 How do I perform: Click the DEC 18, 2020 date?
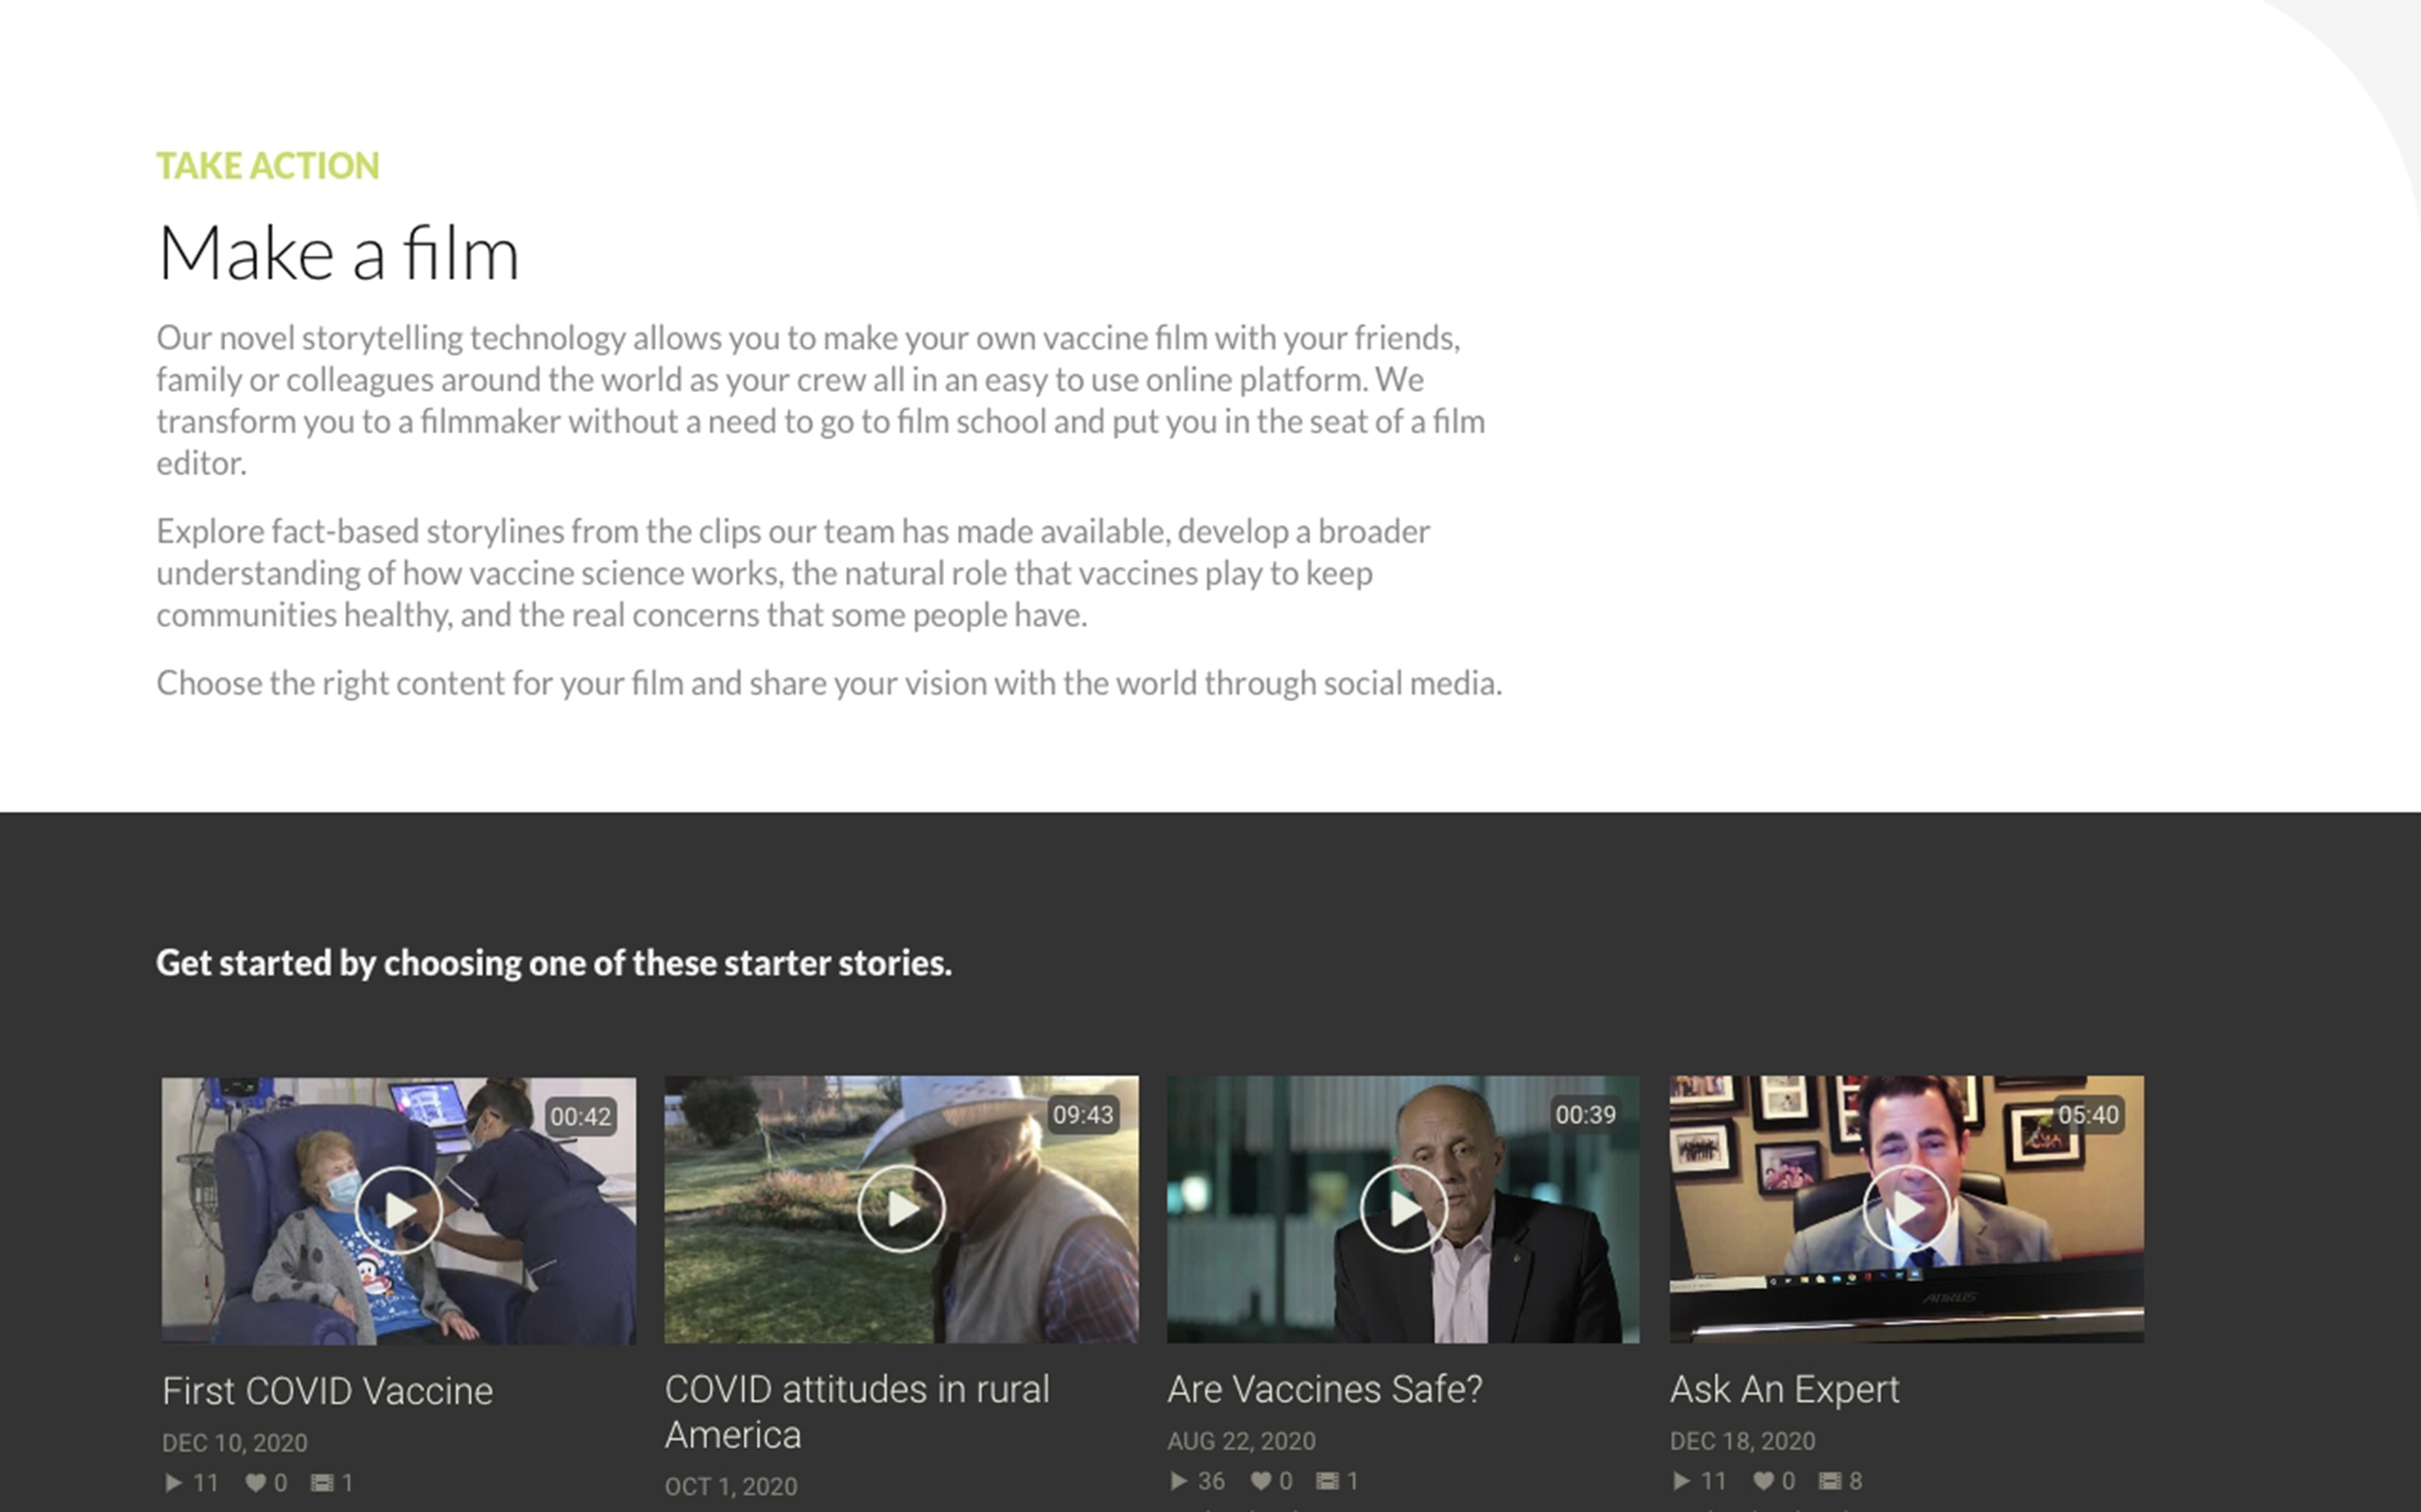[1742, 1441]
